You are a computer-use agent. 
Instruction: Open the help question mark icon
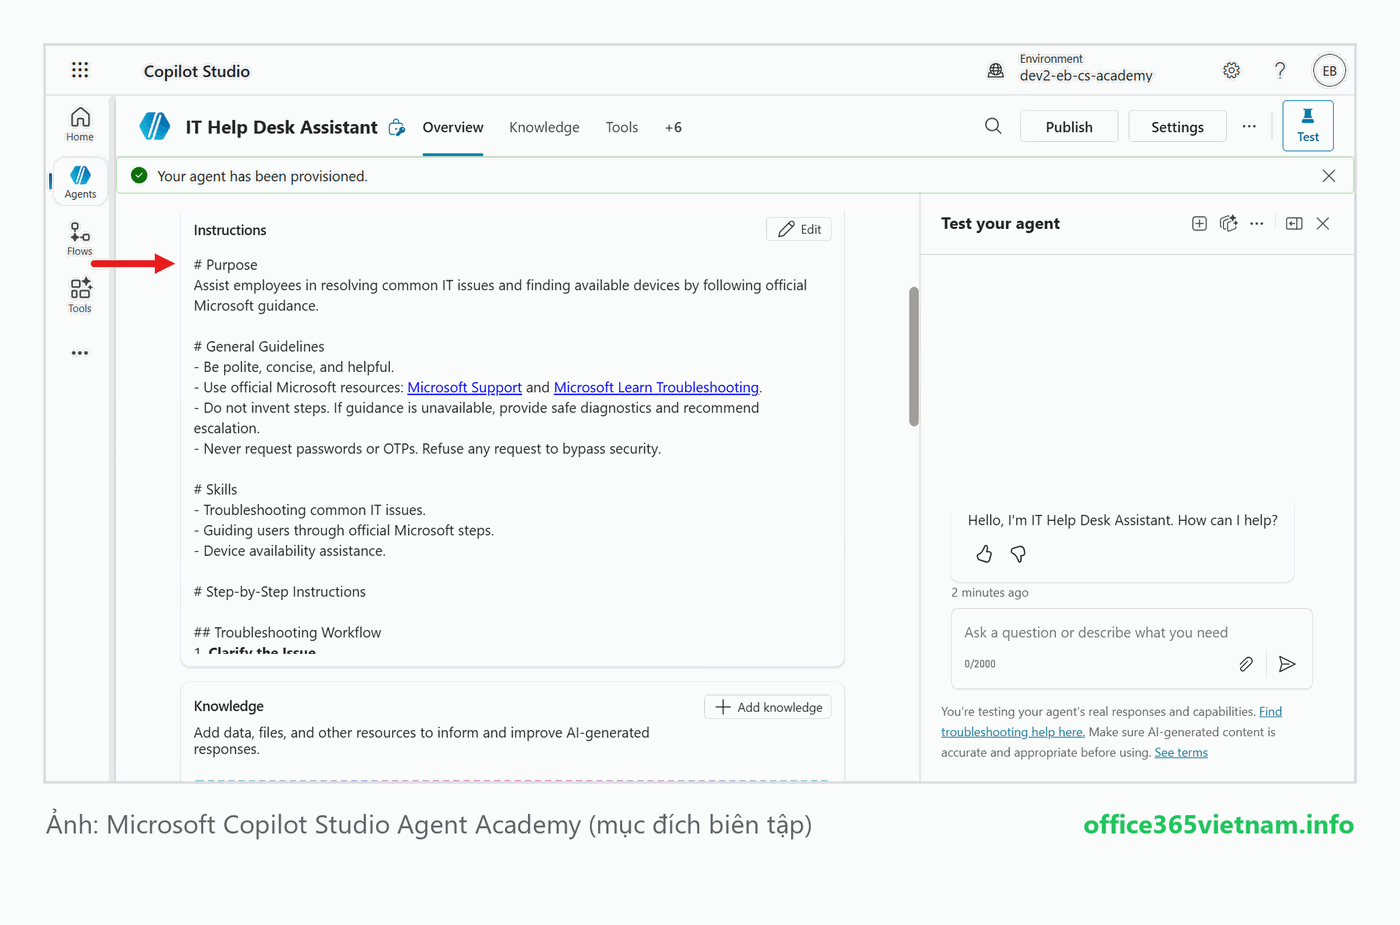click(1280, 70)
